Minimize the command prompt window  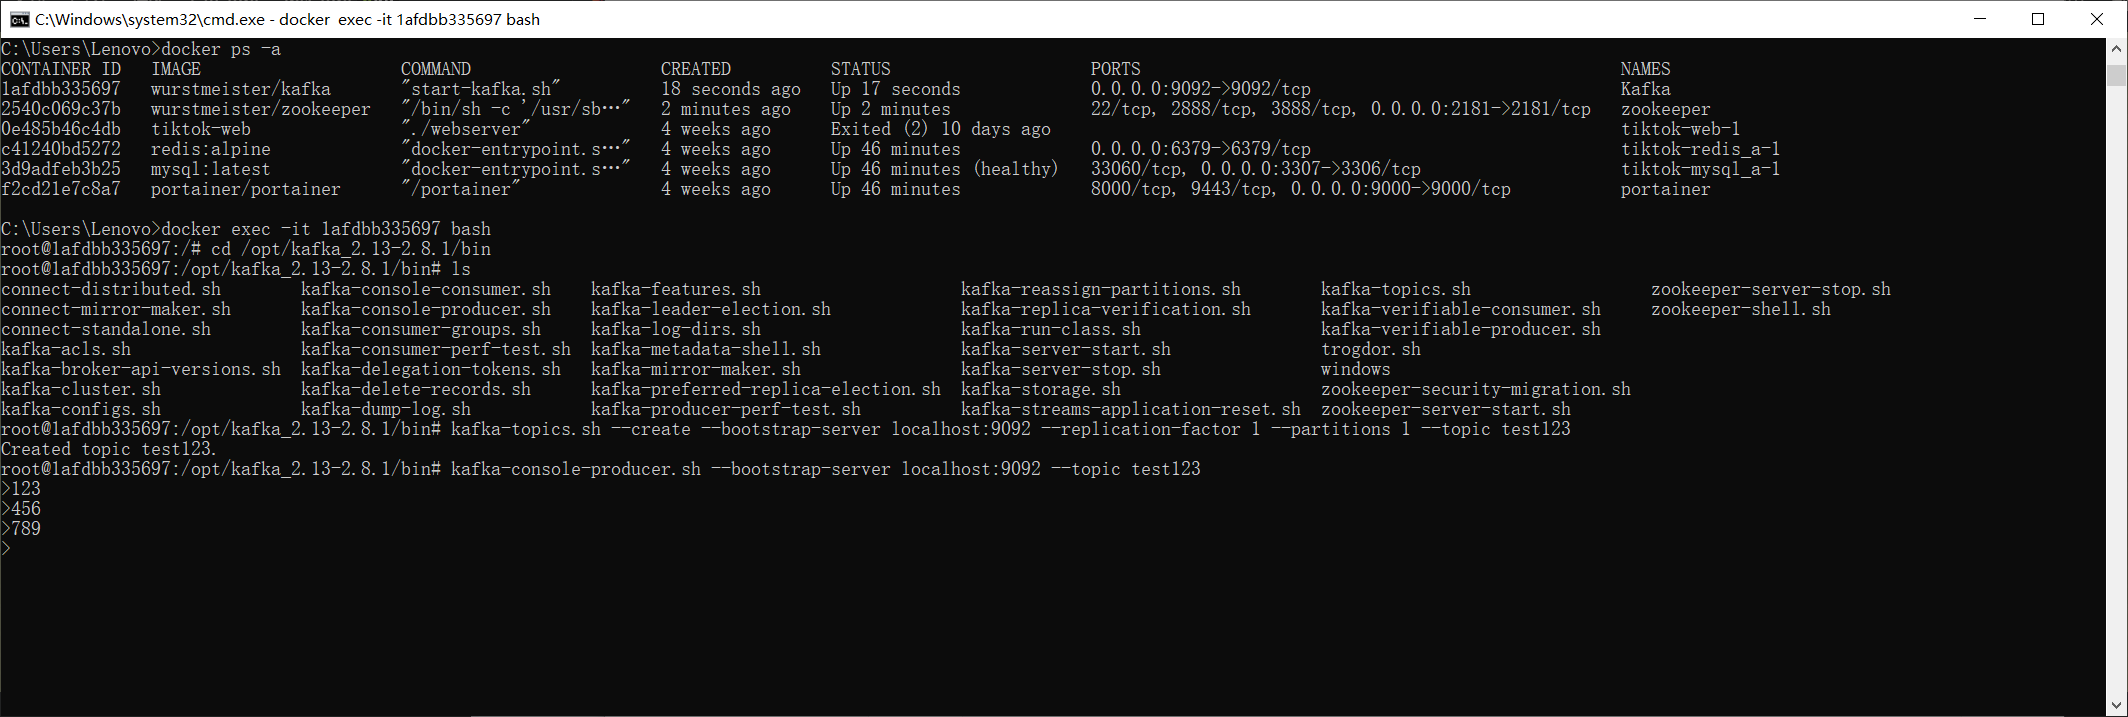(1980, 19)
